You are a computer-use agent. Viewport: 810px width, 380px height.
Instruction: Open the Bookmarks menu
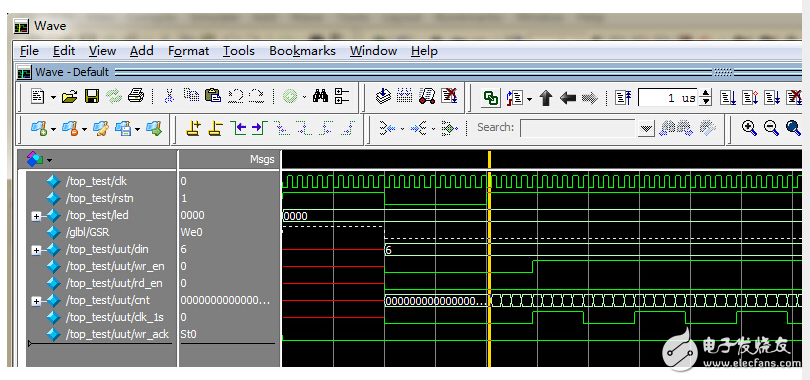(302, 51)
